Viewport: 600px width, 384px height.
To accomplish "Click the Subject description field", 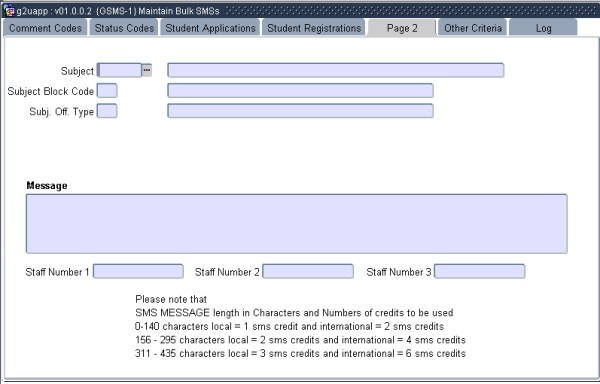I will [x=336, y=70].
